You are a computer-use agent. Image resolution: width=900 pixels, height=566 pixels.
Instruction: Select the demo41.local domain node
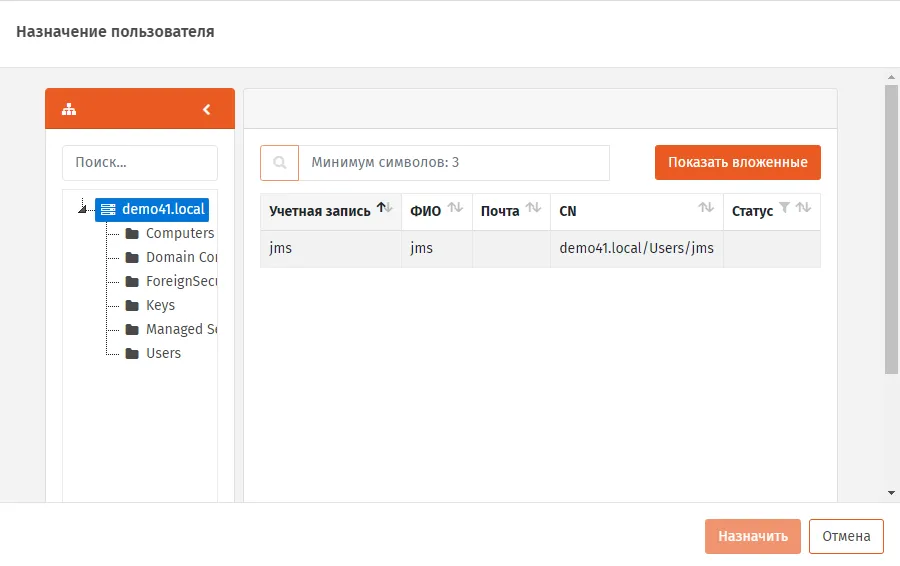pyautogui.click(x=152, y=209)
